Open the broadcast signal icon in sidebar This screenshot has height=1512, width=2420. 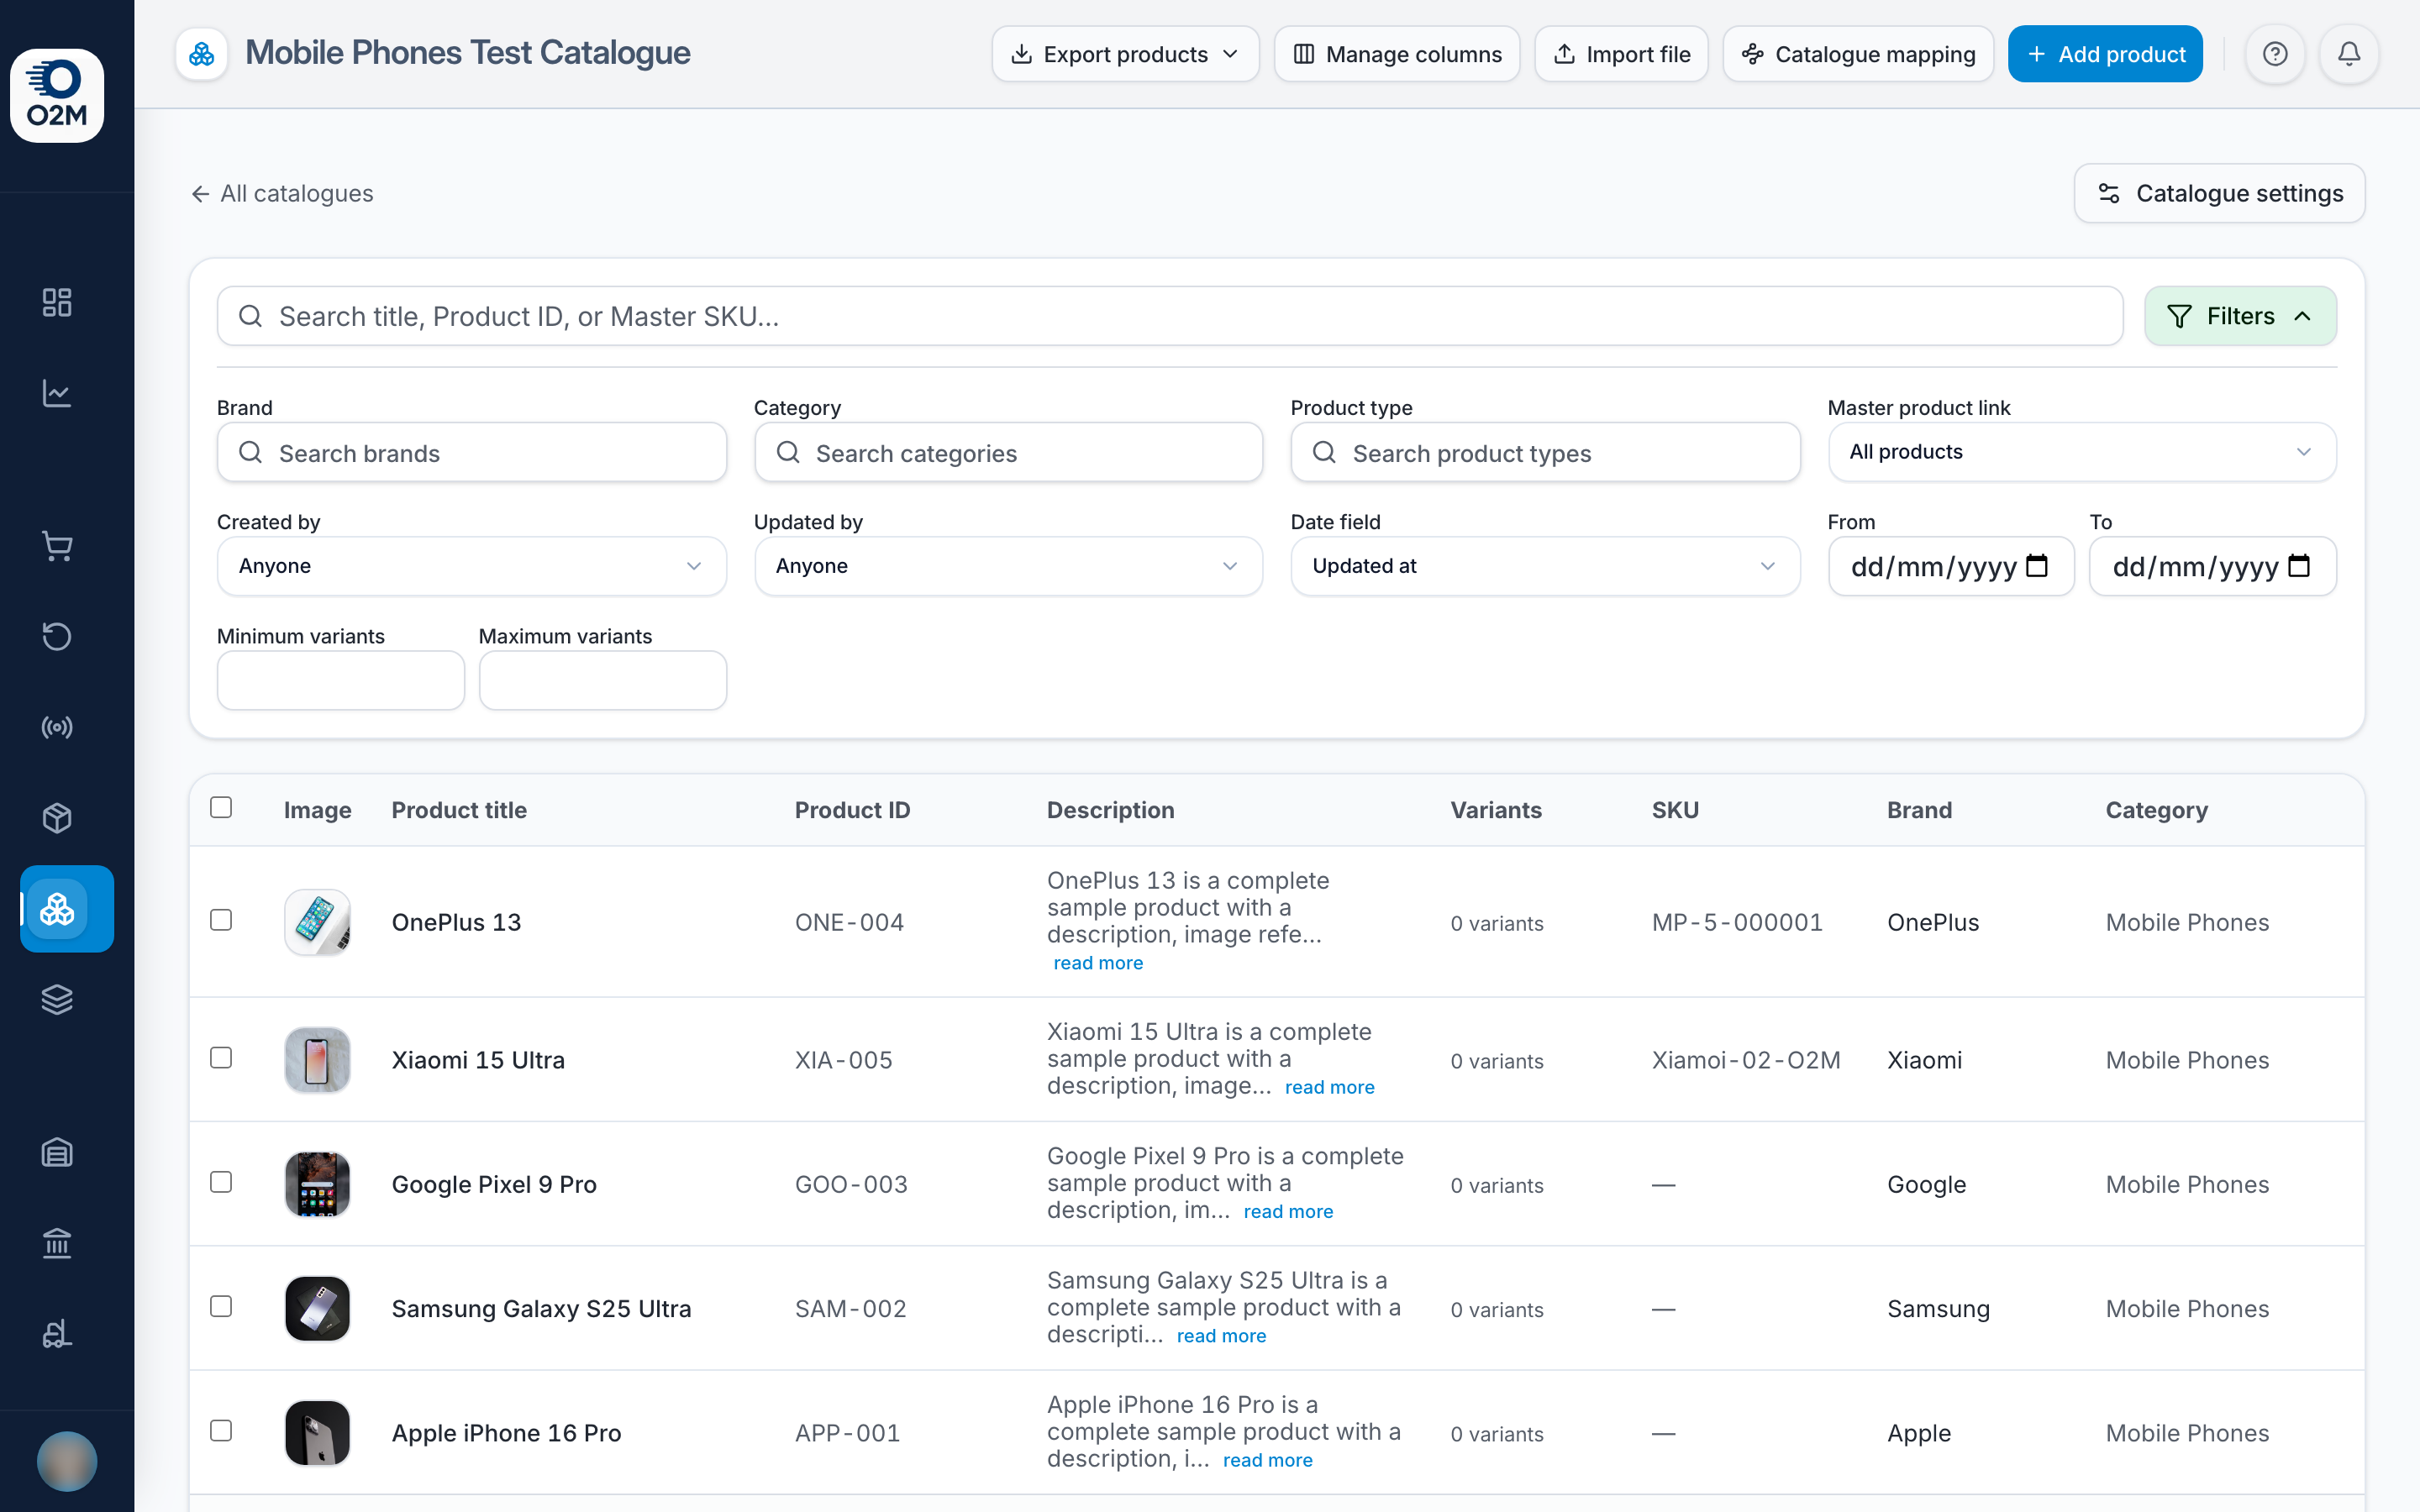point(57,727)
